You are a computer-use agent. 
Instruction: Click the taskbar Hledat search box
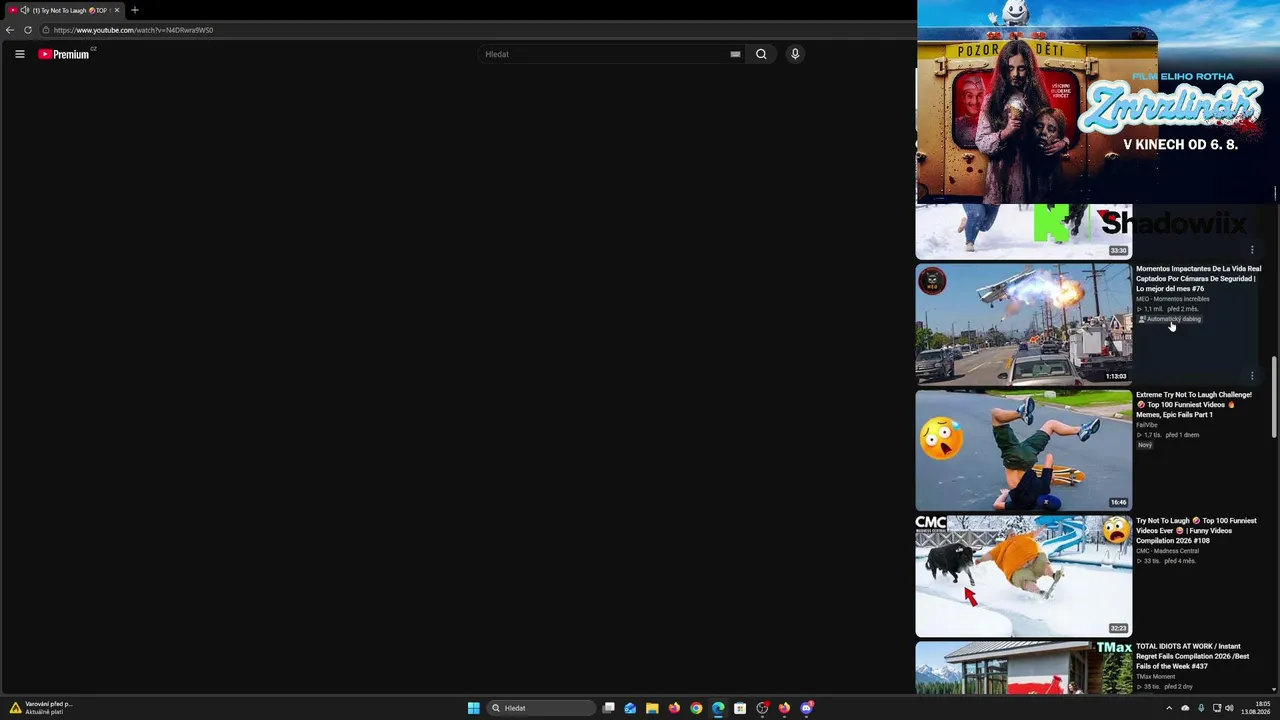point(541,708)
